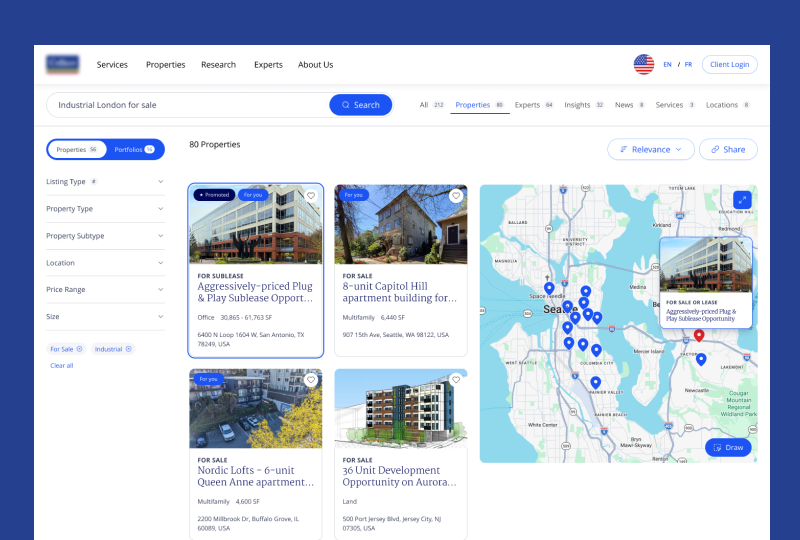Open the Experts navigation menu
Screen dimensions: 800x540
268,65
